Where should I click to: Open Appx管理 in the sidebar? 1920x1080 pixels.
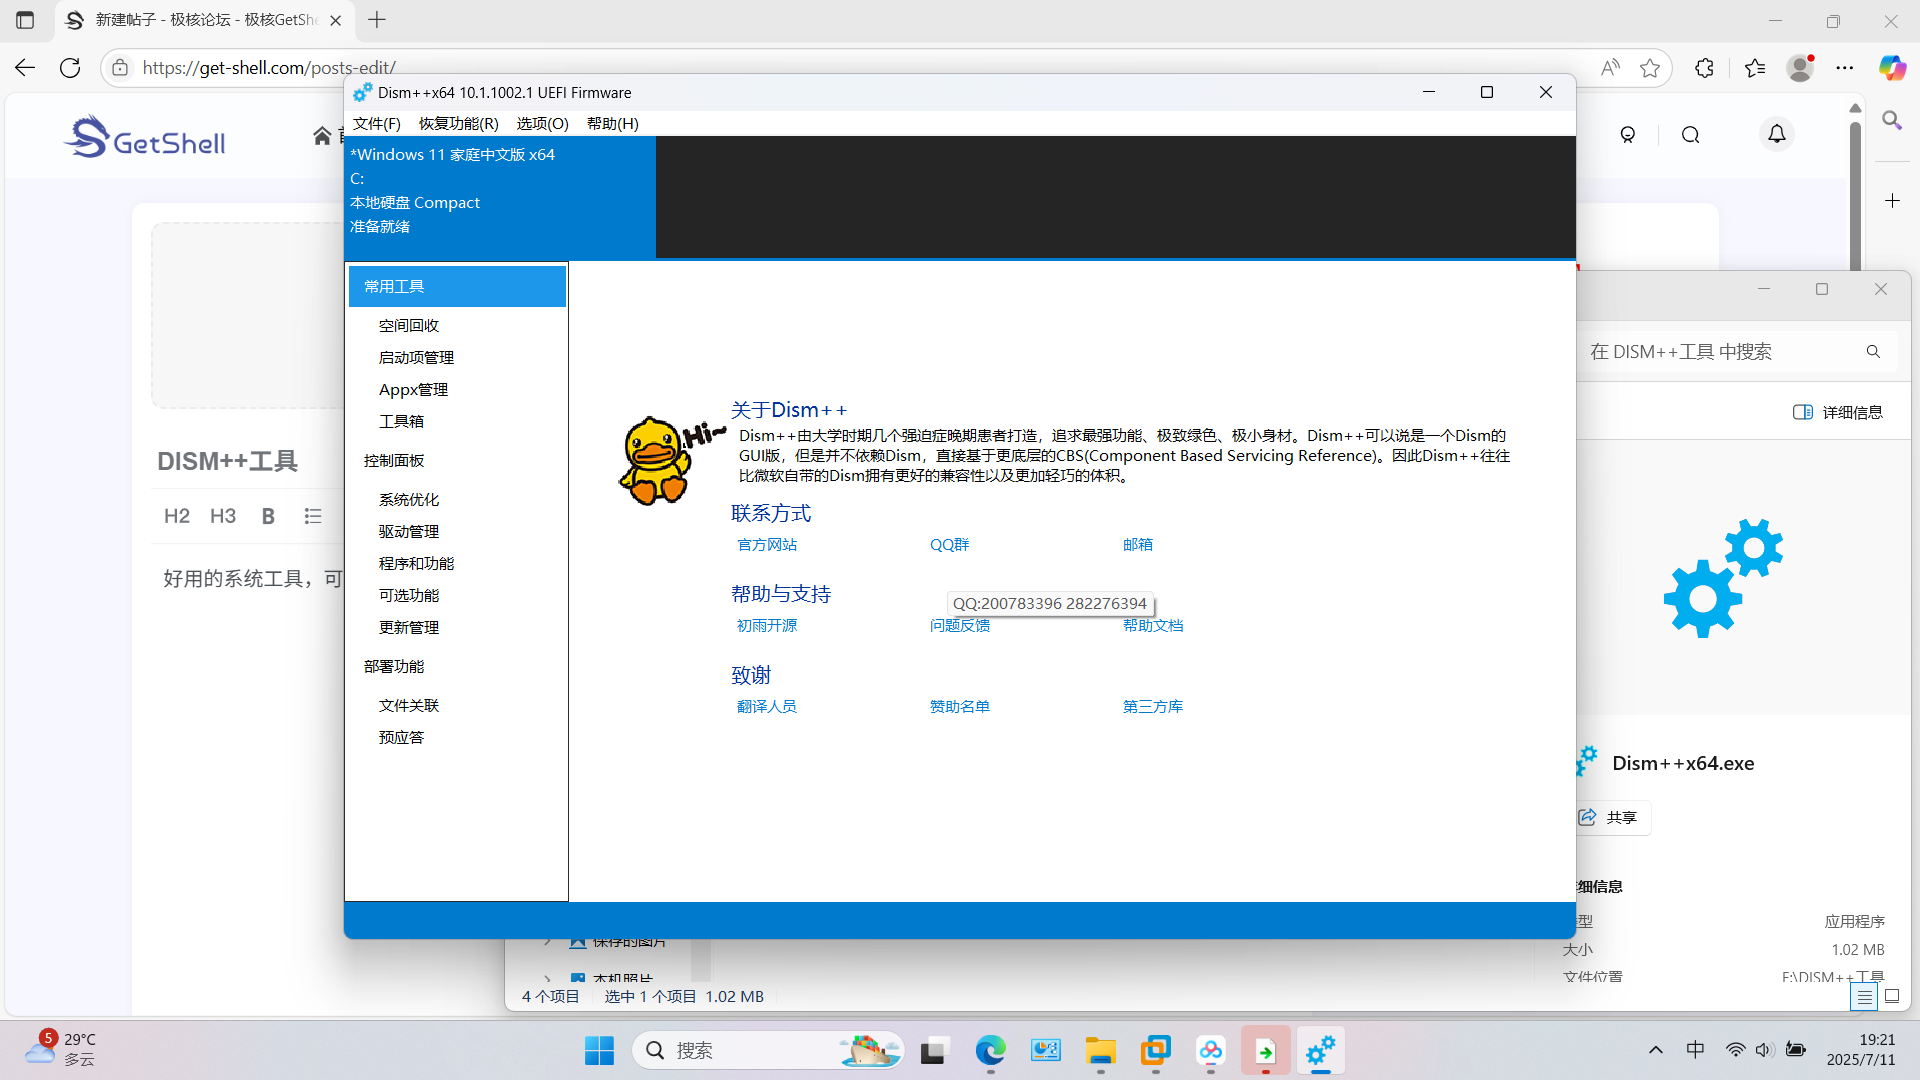pos(413,389)
